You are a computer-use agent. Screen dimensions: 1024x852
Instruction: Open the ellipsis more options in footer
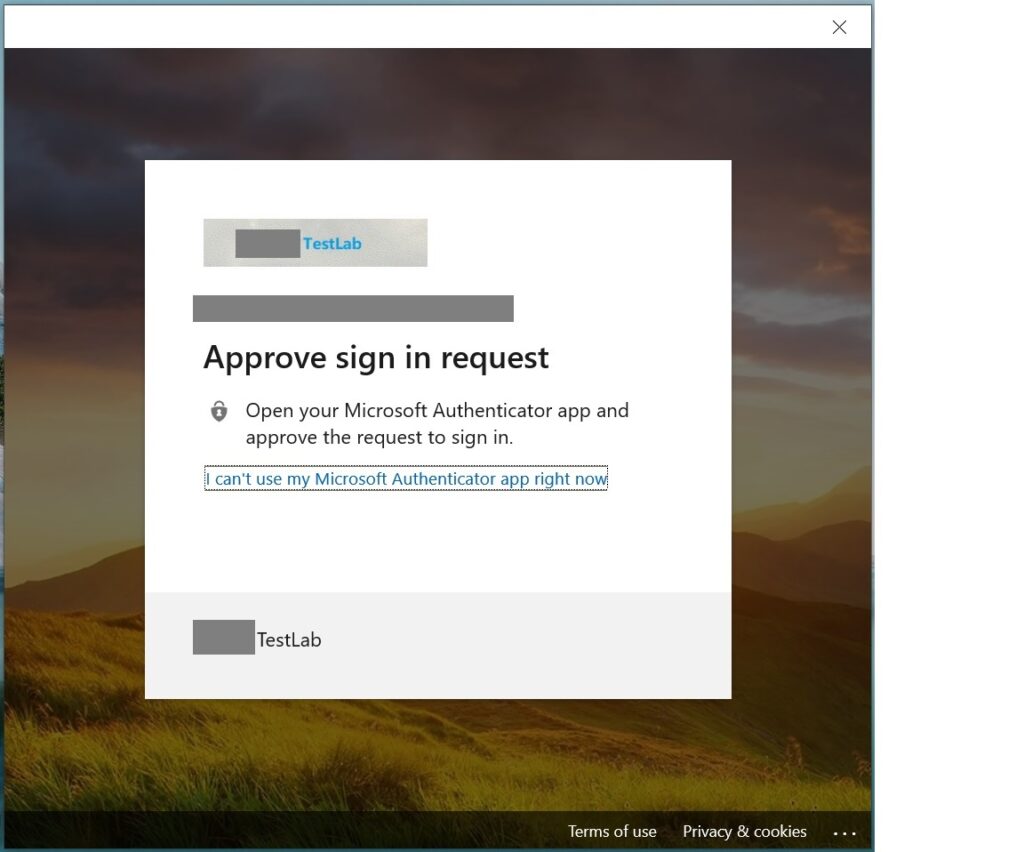(844, 832)
